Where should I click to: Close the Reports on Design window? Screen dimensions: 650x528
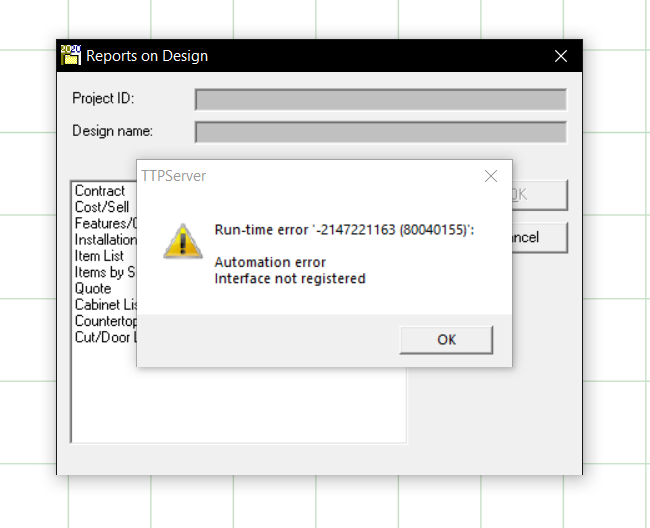[x=560, y=56]
